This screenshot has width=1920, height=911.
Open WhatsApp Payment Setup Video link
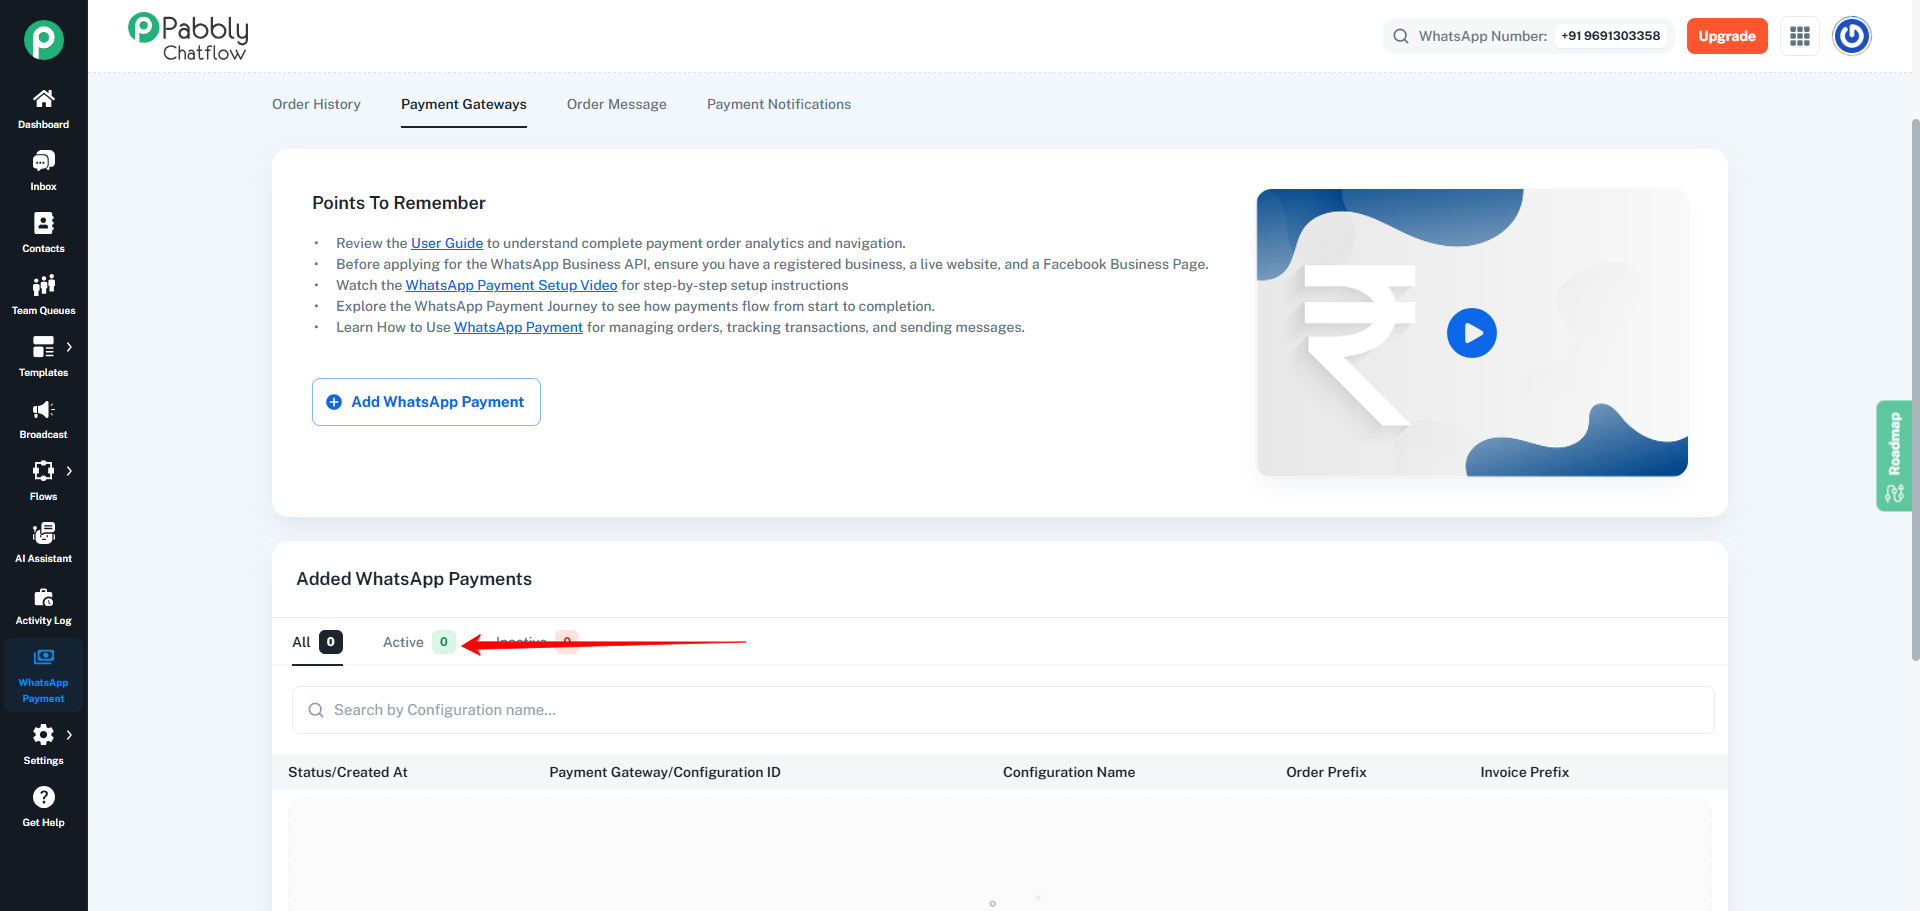(511, 285)
